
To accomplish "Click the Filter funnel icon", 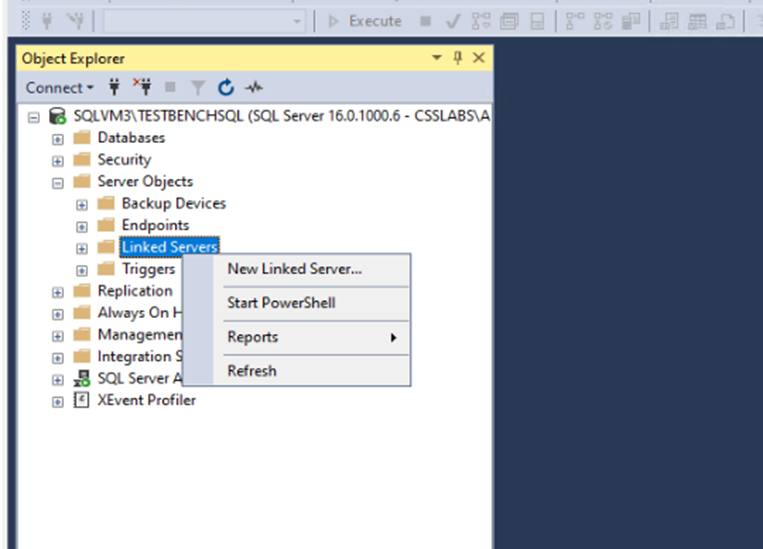I will (198, 88).
